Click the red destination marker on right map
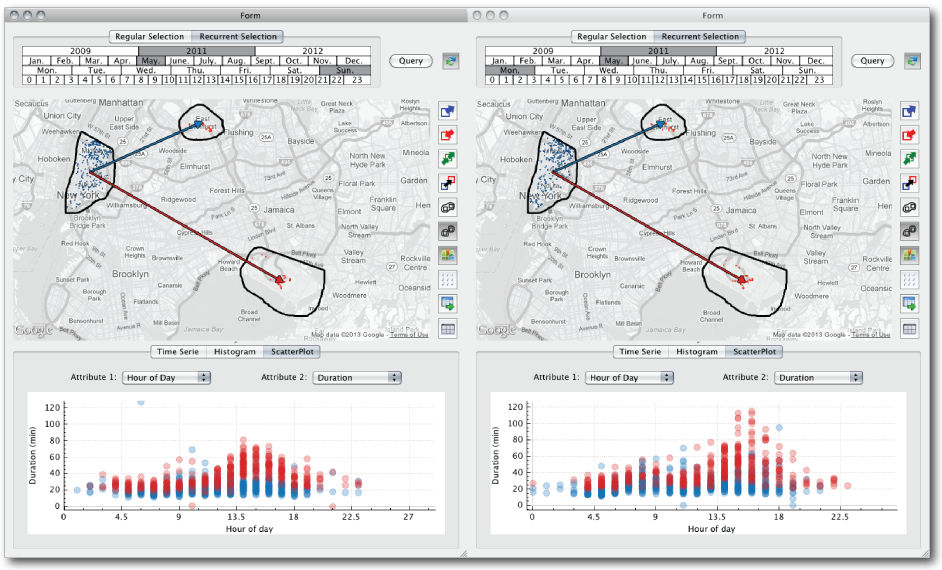942x570 pixels. tap(742, 280)
